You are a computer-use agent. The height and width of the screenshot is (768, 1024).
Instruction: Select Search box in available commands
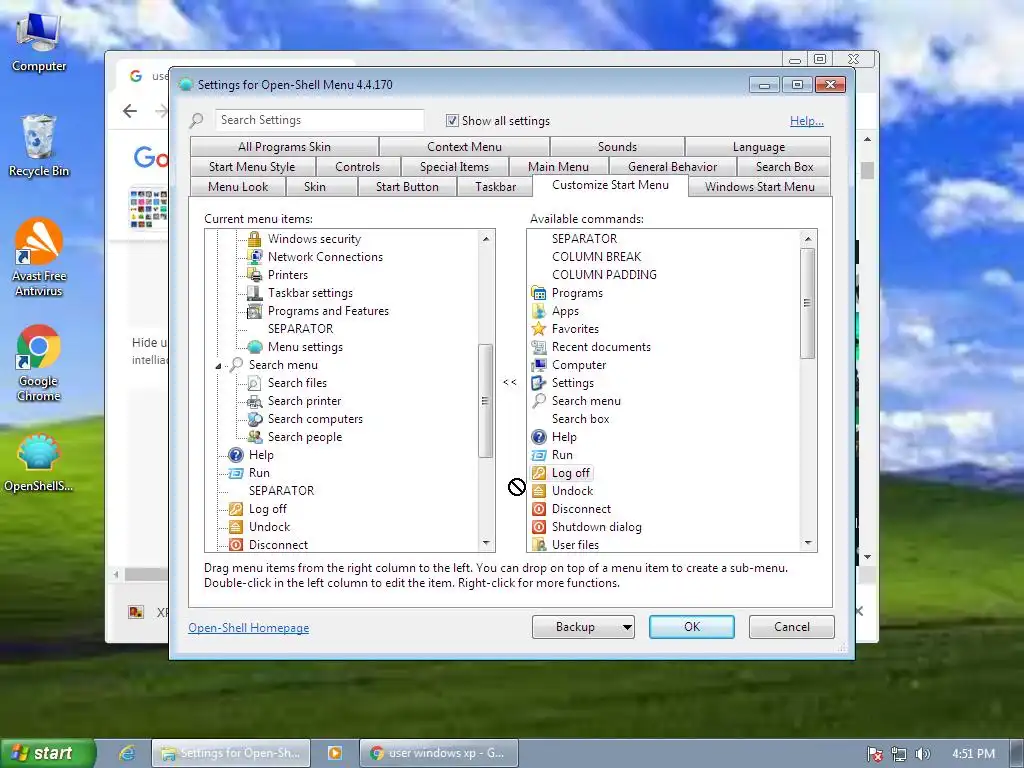click(x=580, y=419)
